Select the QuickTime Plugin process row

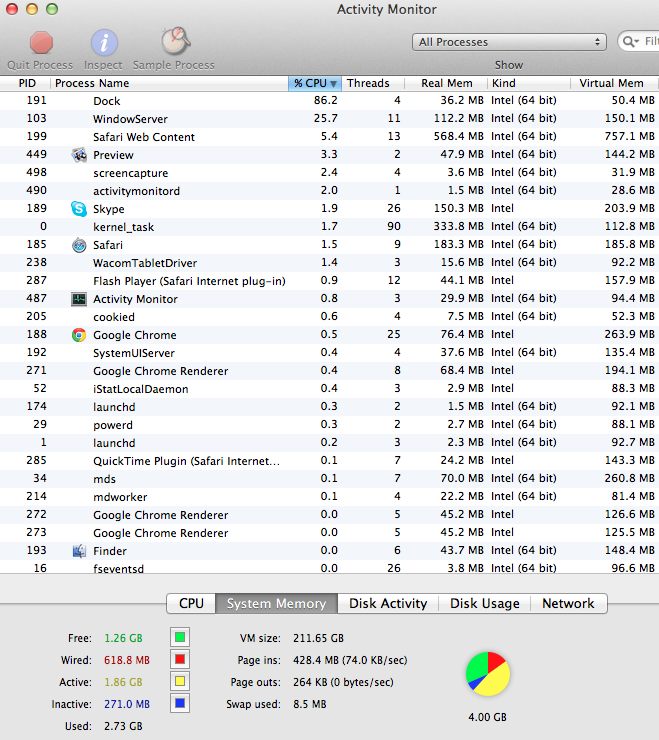pyautogui.click(x=330, y=461)
